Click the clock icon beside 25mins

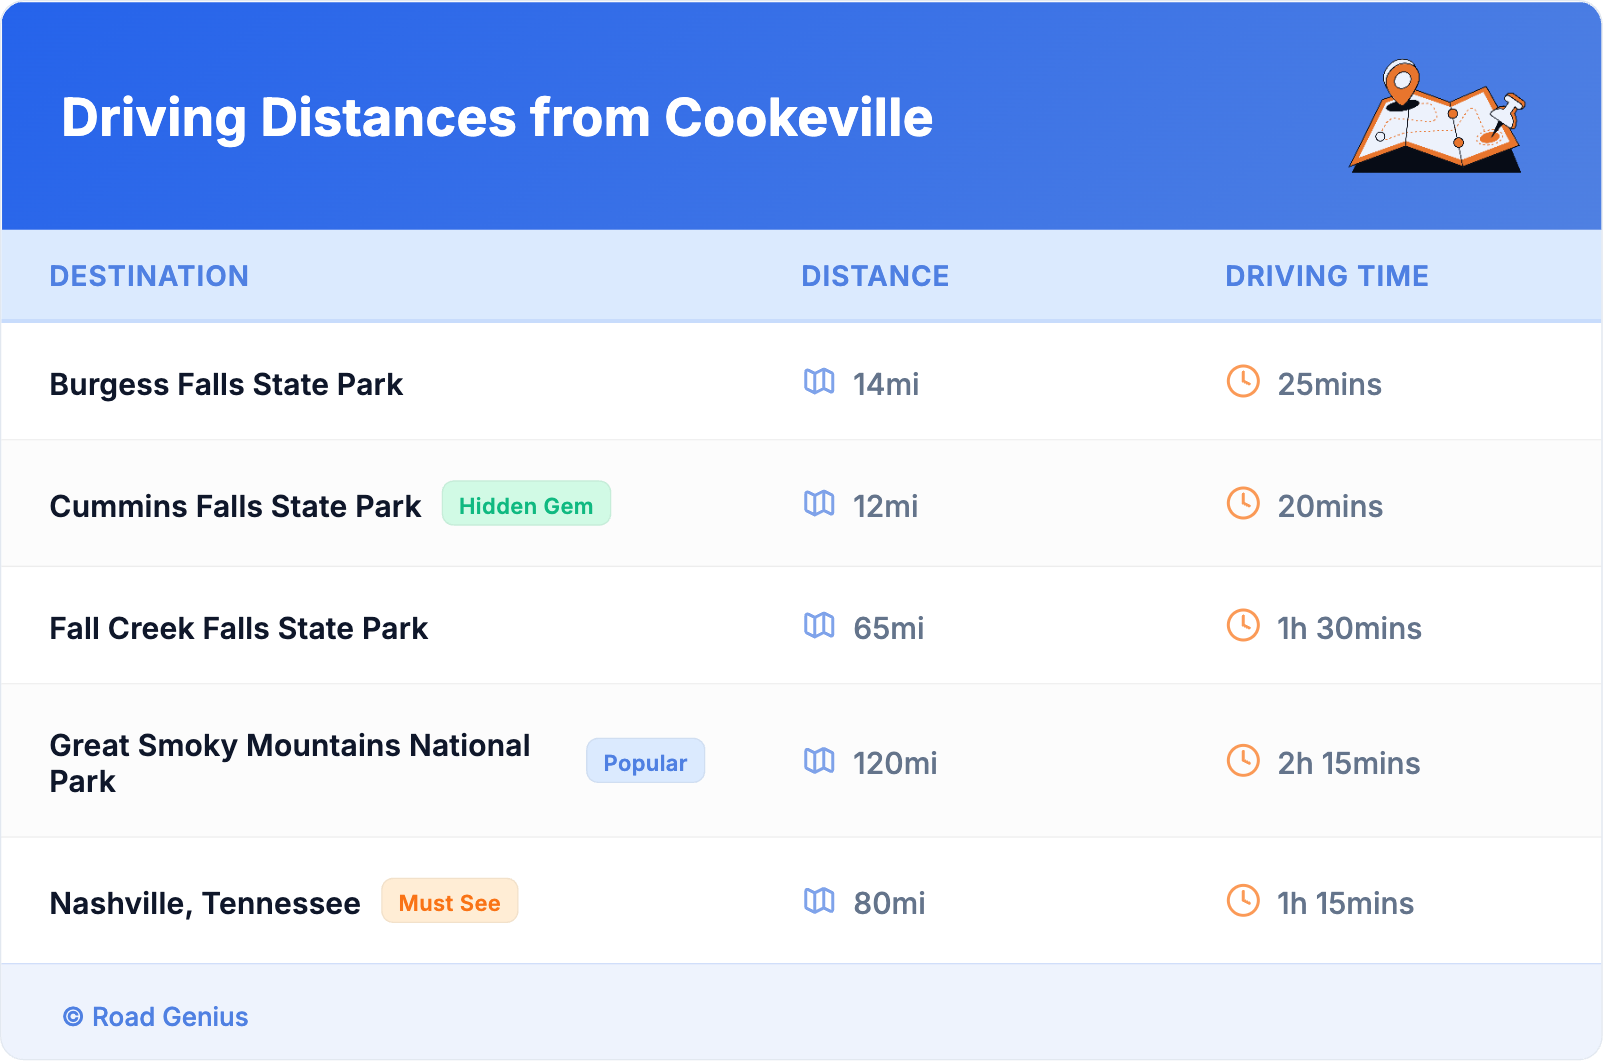tap(1243, 381)
